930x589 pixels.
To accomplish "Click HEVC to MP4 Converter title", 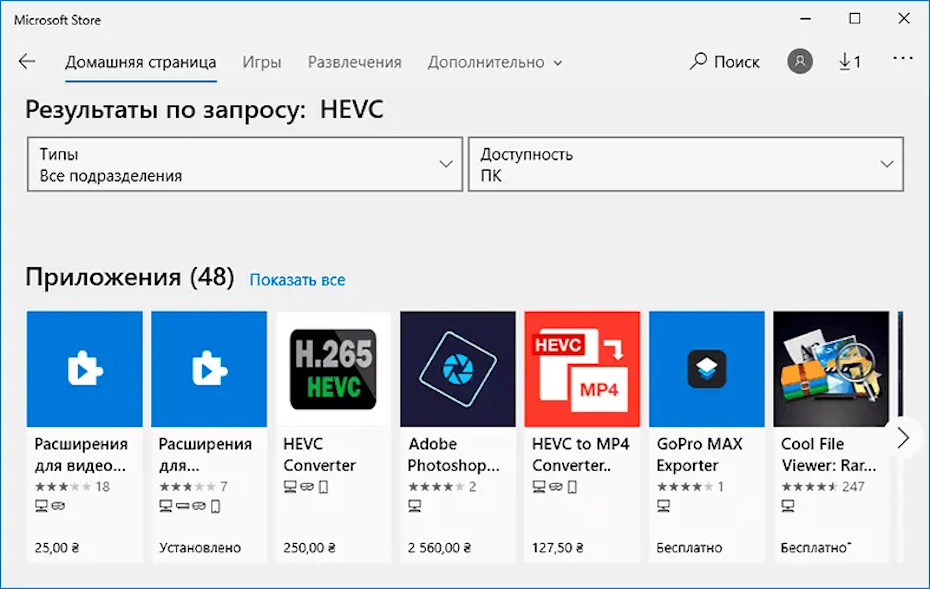I will [x=581, y=454].
